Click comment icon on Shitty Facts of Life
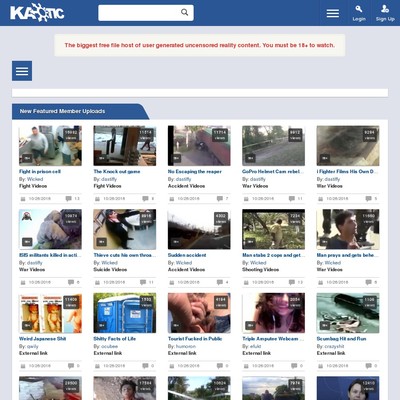 145,366
